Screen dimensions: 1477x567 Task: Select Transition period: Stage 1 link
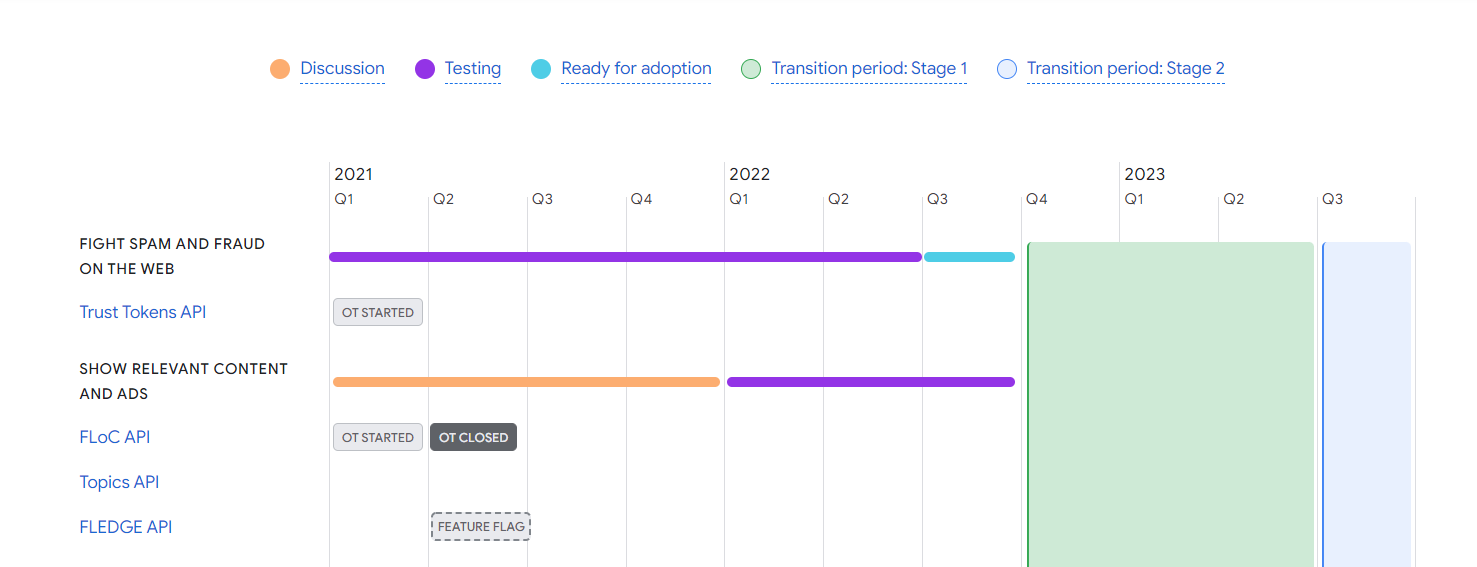pos(869,69)
